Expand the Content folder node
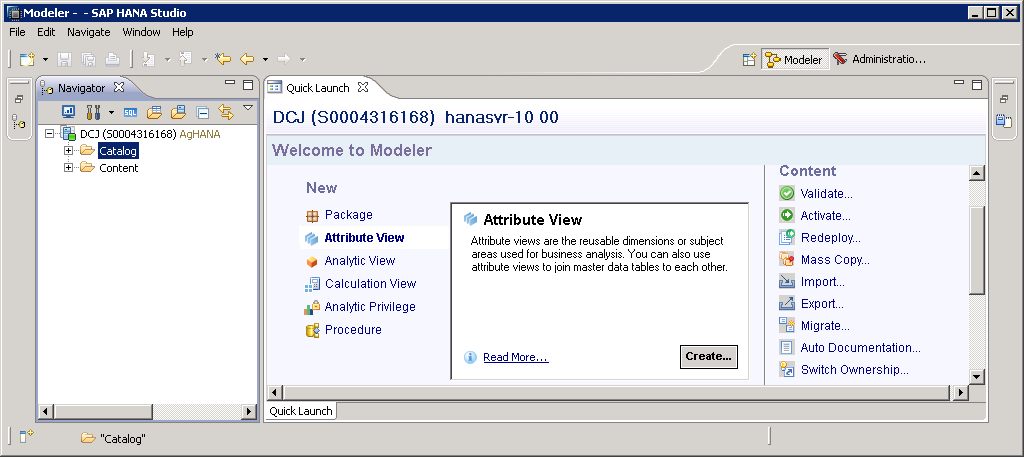The height and width of the screenshot is (459, 1024). (69, 168)
